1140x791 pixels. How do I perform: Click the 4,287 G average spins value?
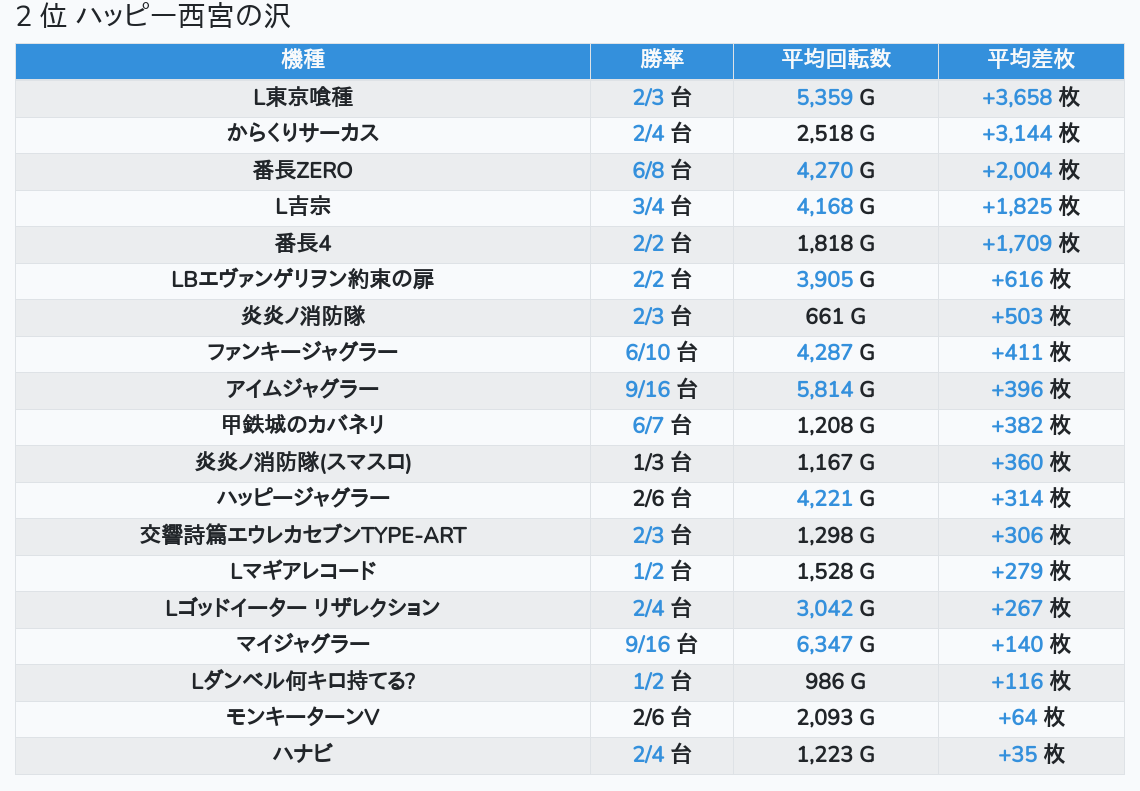click(835, 353)
